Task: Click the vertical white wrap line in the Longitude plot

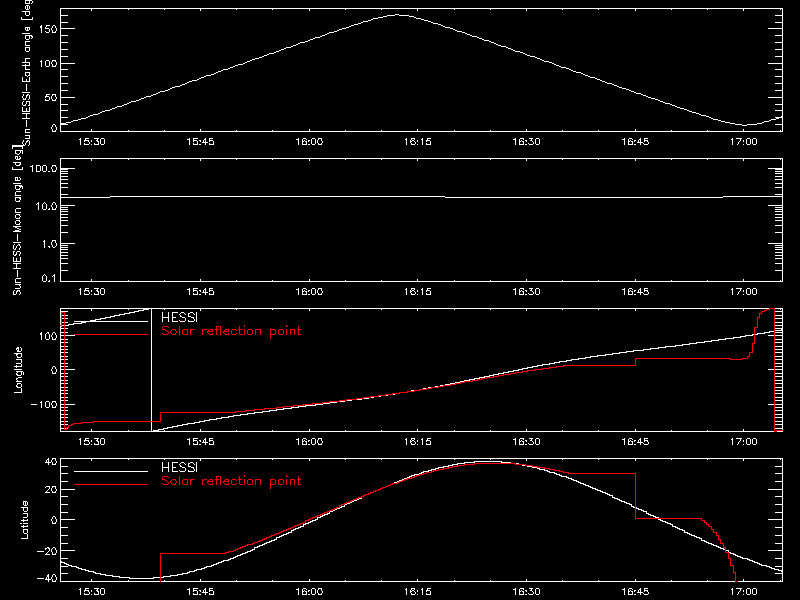Action: 152,370
